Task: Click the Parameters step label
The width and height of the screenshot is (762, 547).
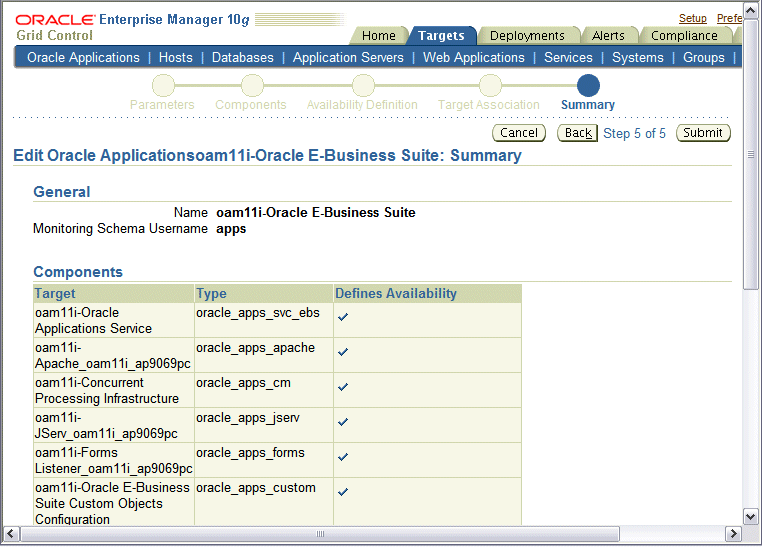Action: 162,105
